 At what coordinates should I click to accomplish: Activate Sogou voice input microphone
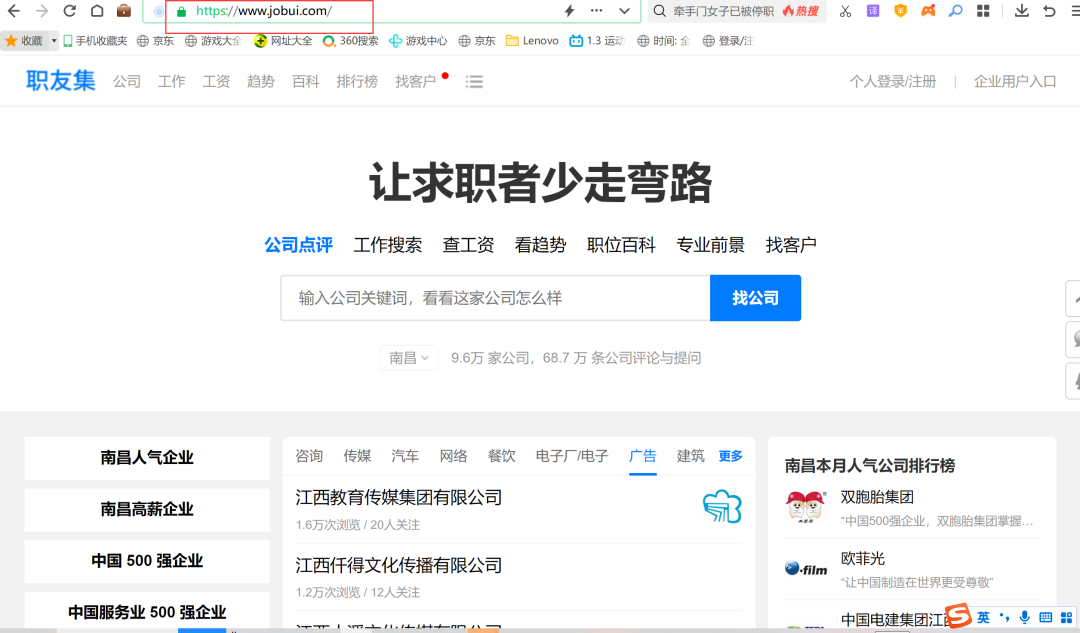click(x=1023, y=617)
